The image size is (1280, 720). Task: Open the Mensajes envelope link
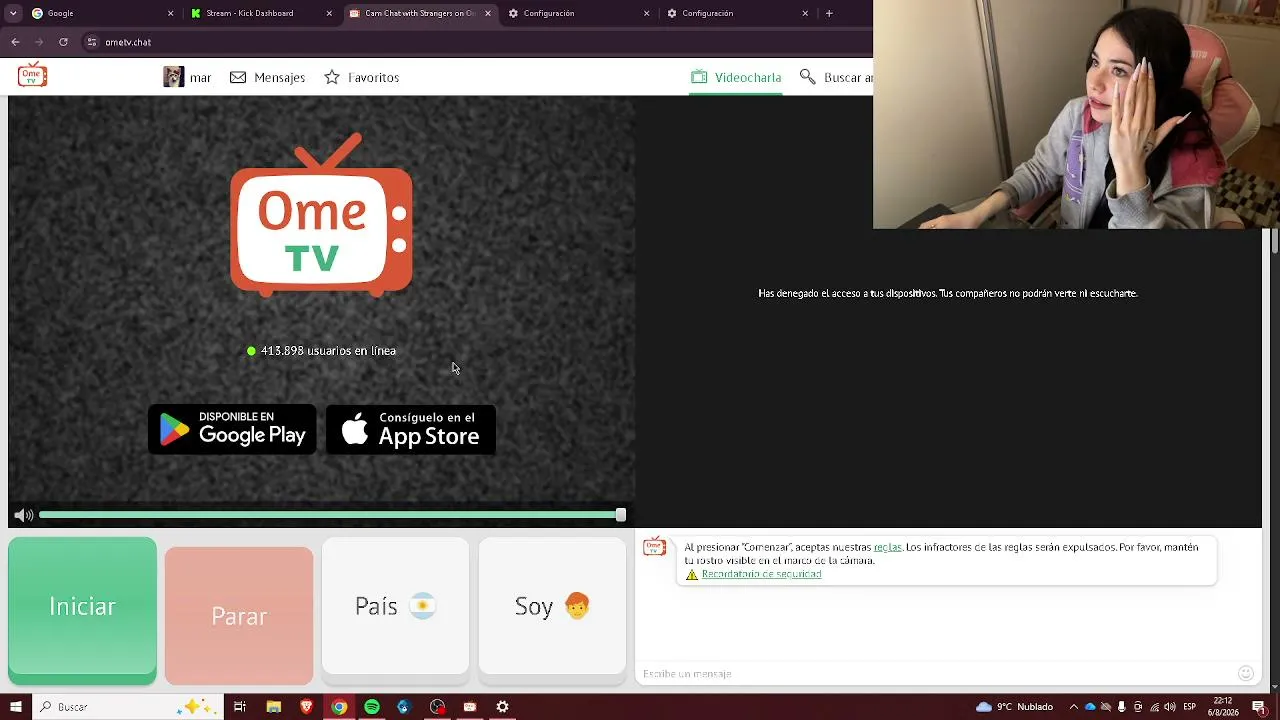[267, 77]
